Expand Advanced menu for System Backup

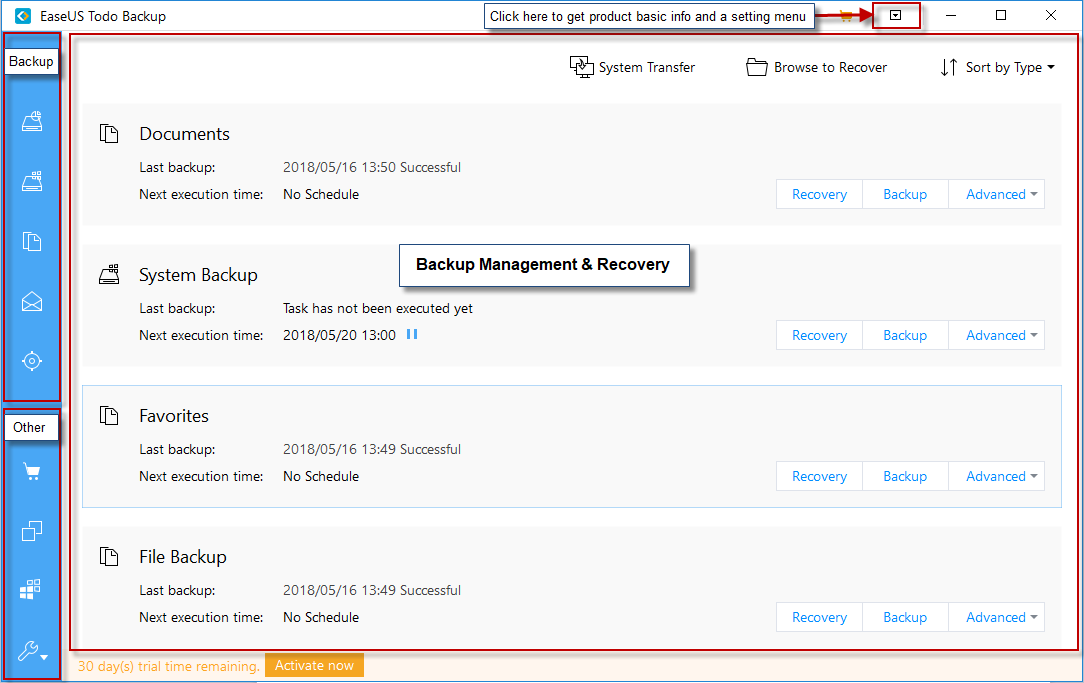click(x=996, y=335)
